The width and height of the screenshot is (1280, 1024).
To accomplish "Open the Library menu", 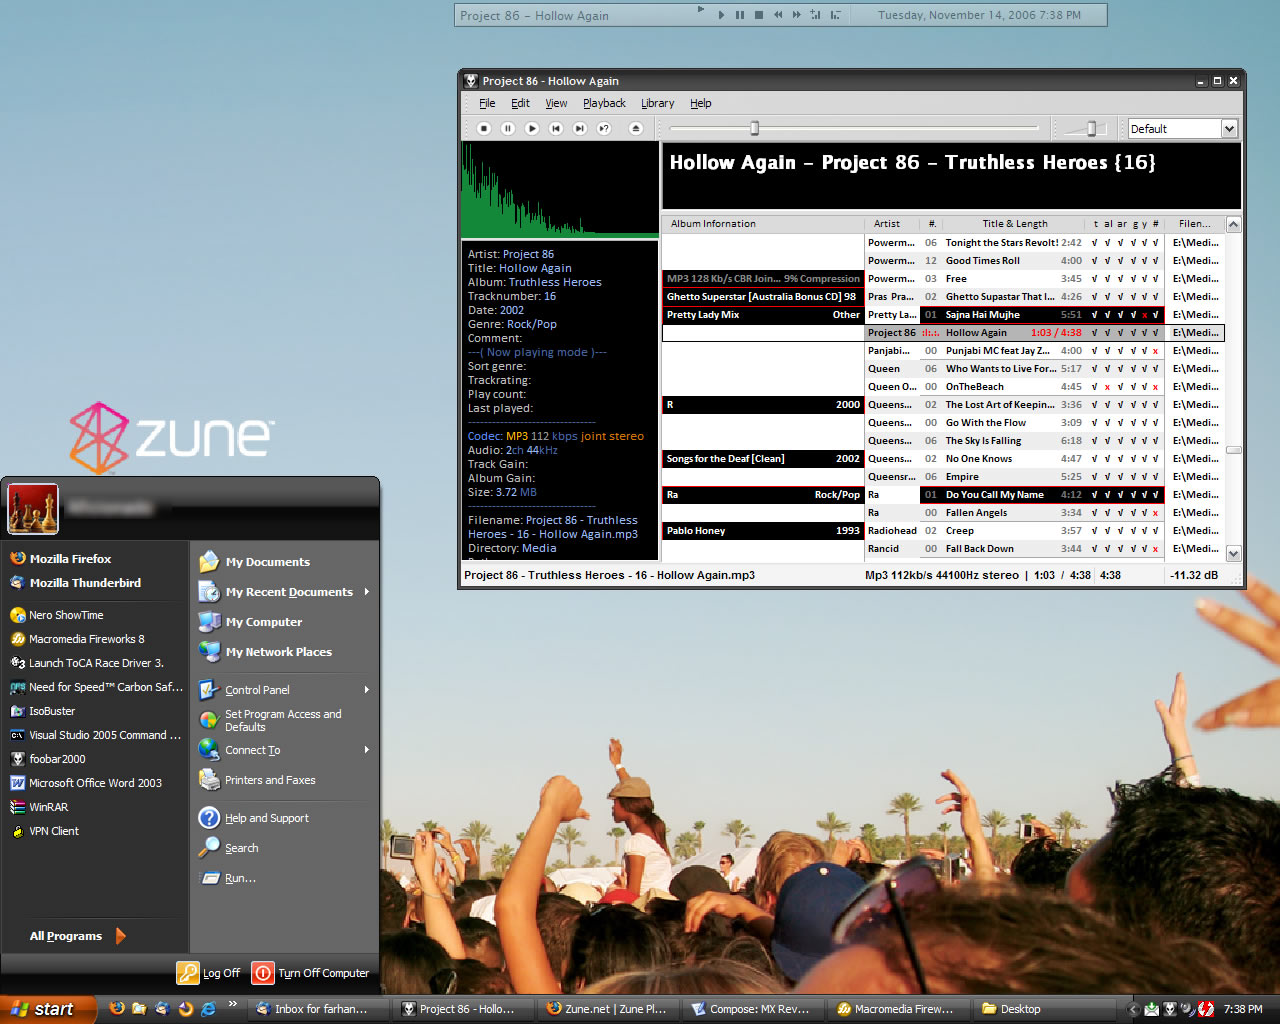I will click(x=657, y=103).
